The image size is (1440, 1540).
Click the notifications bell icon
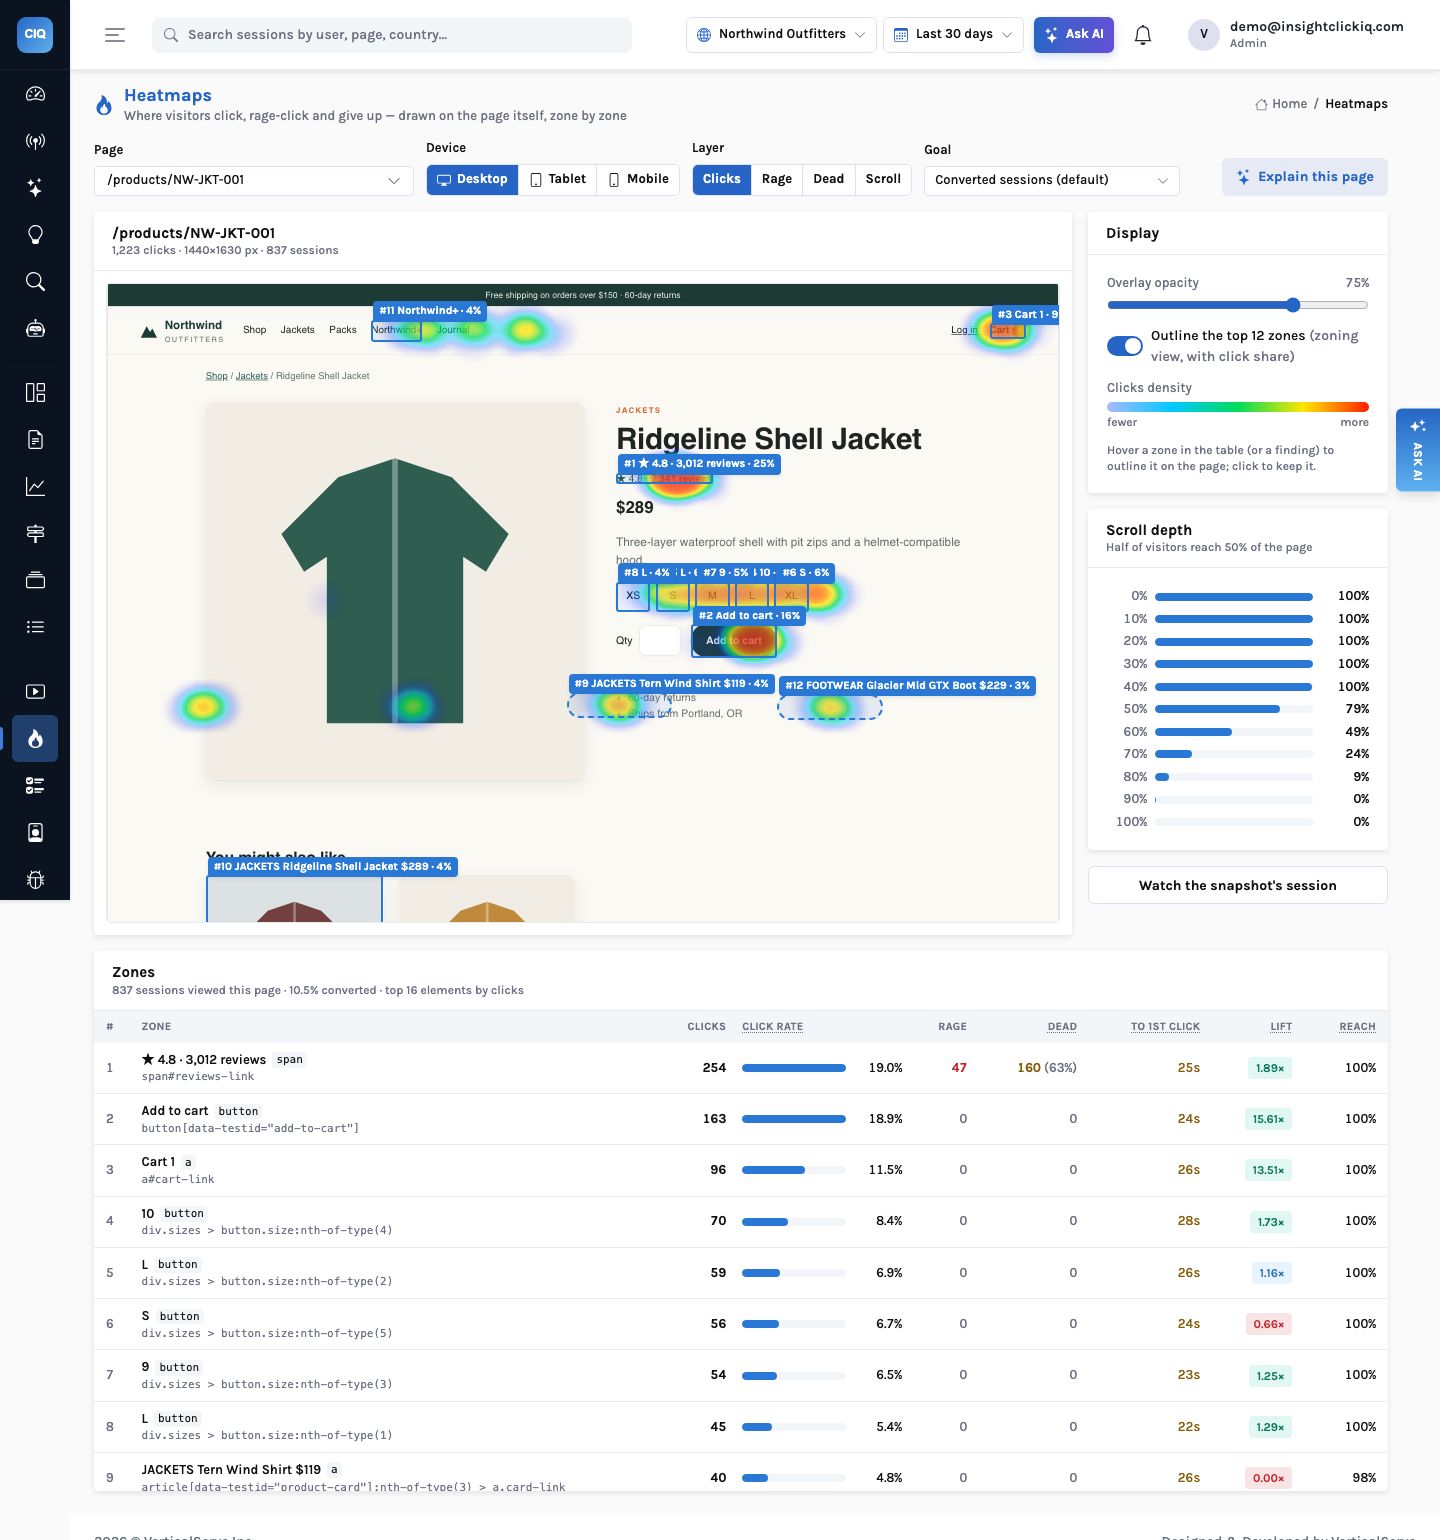pos(1143,35)
